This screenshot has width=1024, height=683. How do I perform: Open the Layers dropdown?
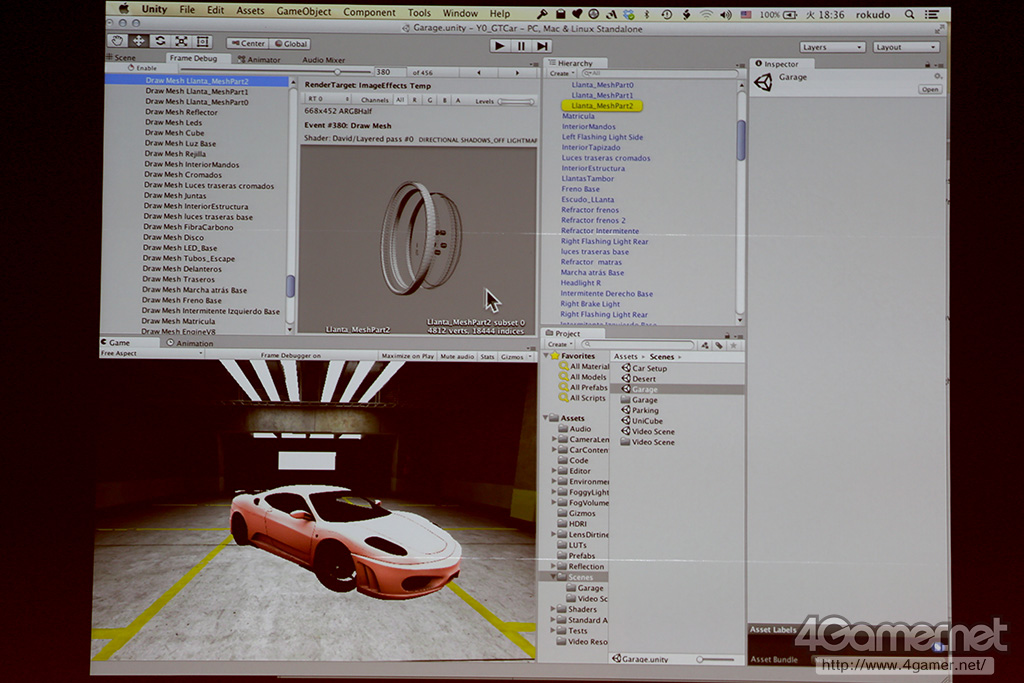pyautogui.click(x=832, y=47)
